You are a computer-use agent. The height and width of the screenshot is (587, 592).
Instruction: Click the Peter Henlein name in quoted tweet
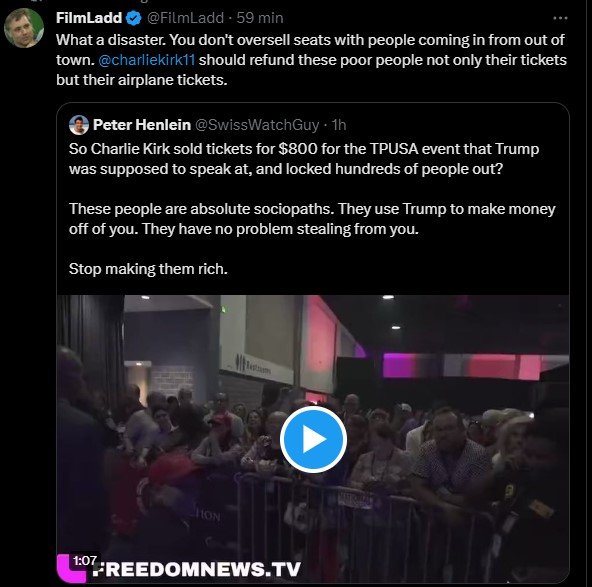tap(142, 125)
